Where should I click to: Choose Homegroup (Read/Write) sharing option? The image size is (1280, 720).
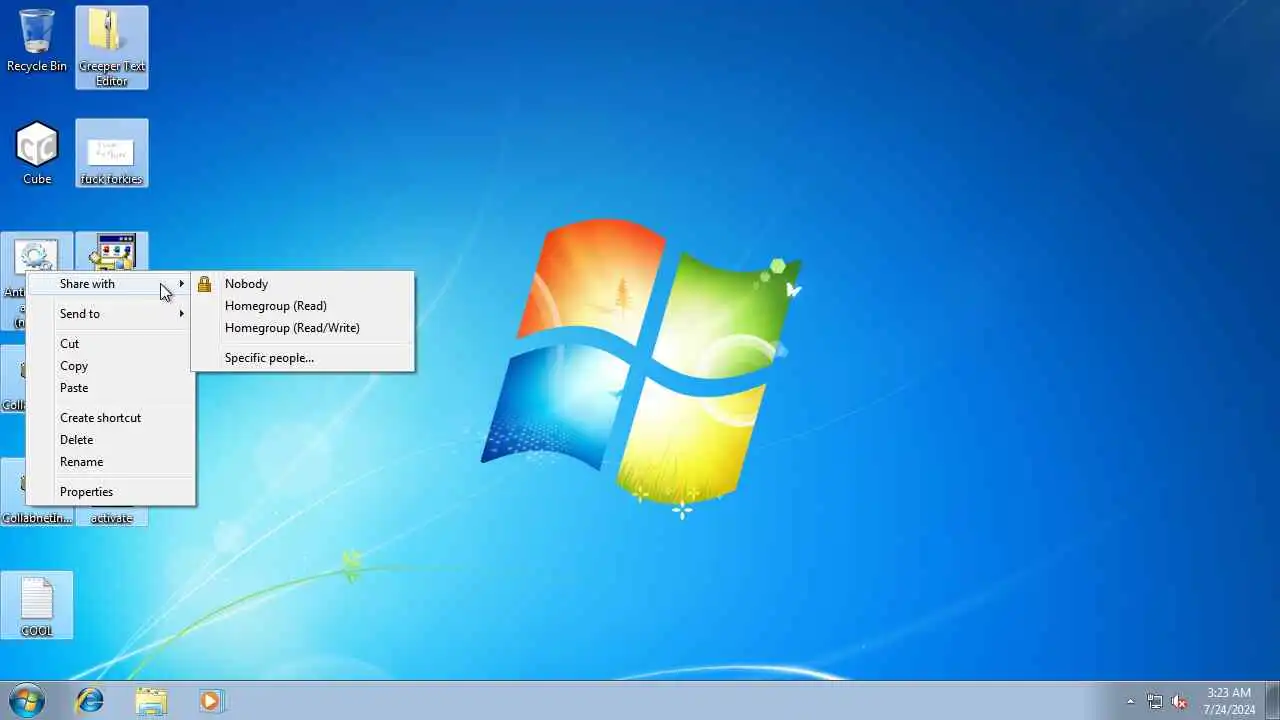tap(303, 328)
